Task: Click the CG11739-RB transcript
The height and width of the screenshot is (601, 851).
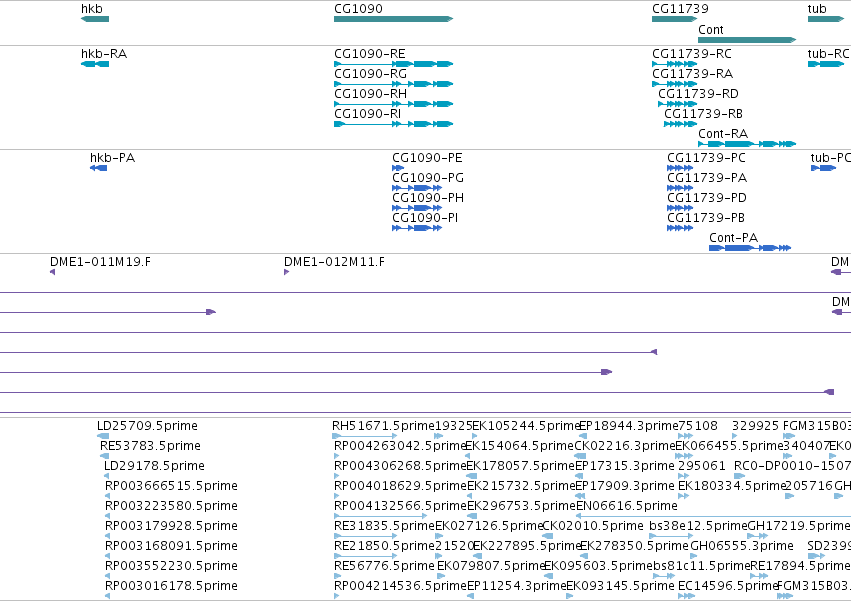Action: [681, 124]
